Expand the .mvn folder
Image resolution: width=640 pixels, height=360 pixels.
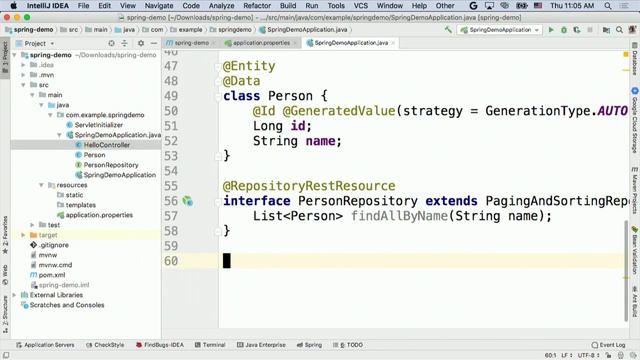23,75
